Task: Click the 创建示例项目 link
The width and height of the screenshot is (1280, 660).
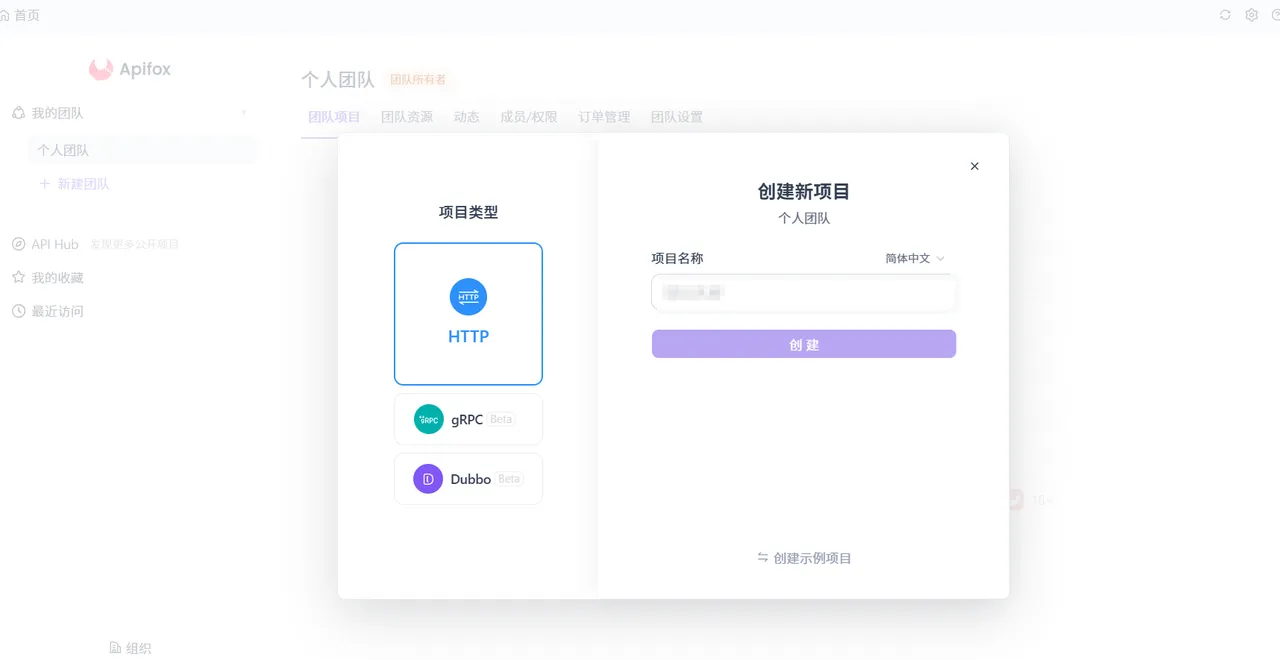Action: (812, 558)
